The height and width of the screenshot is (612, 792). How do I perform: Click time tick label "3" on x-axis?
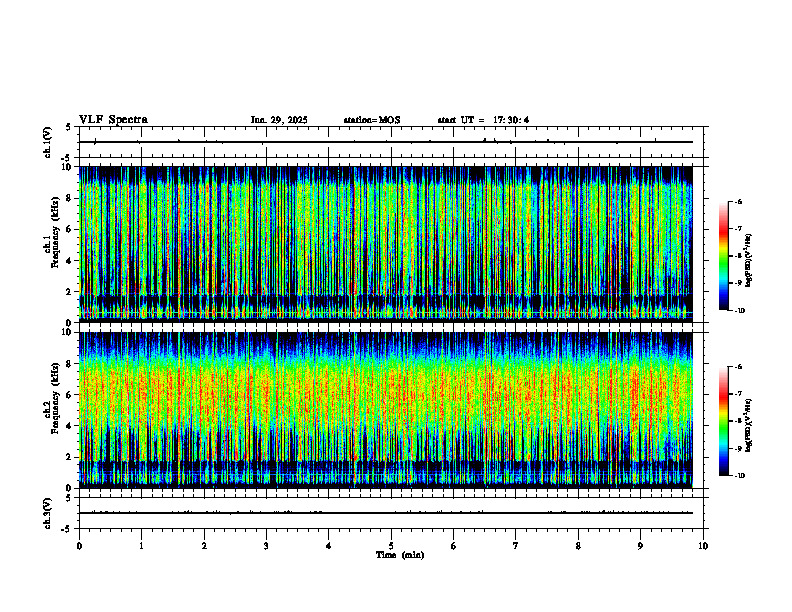(x=266, y=546)
